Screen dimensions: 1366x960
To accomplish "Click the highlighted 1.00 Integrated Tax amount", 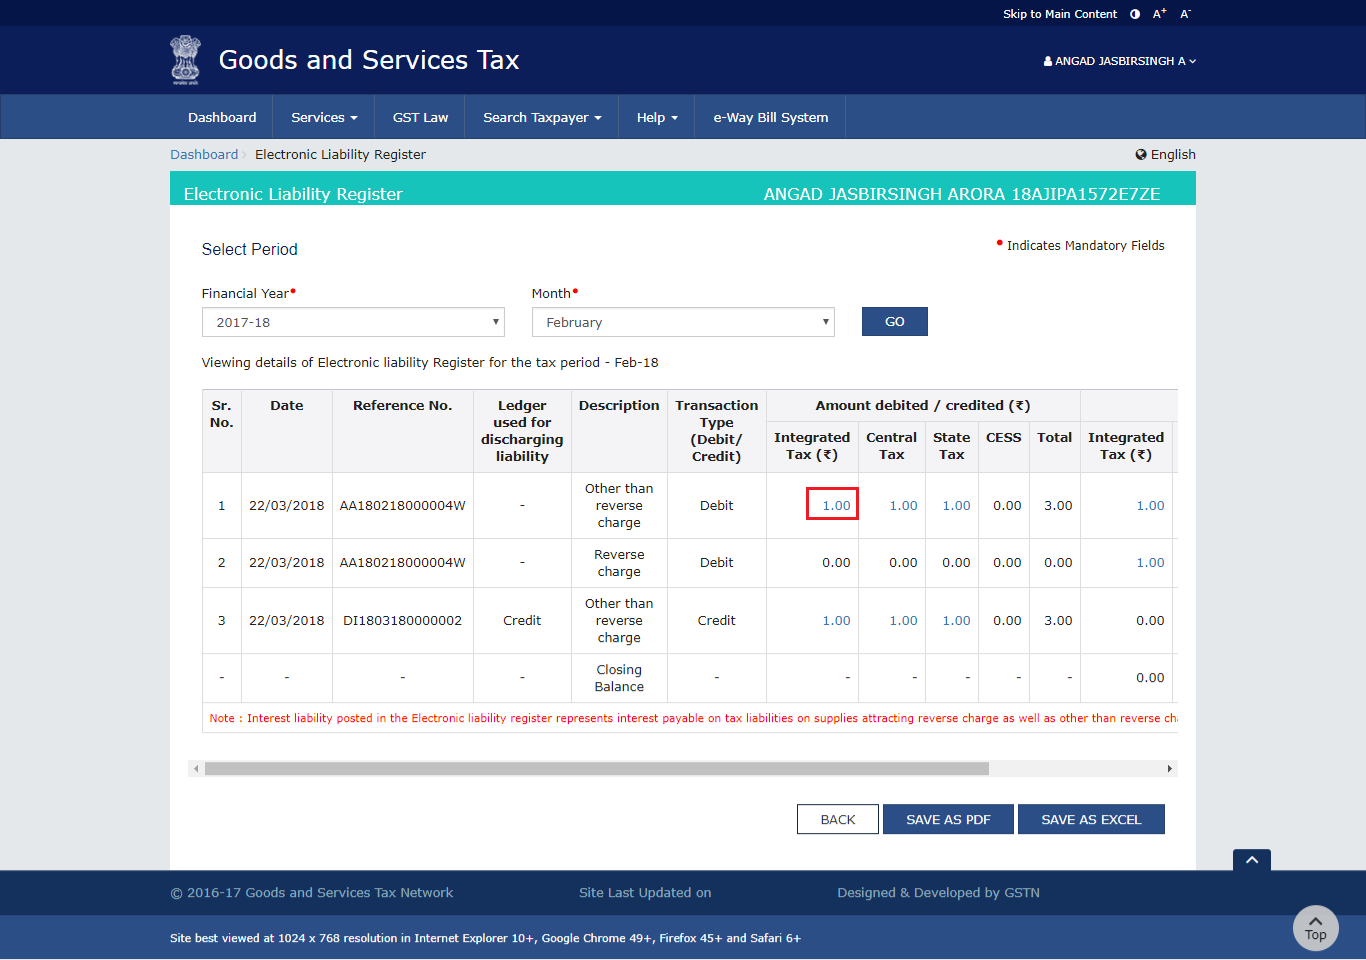I will [x=832, y=505].
